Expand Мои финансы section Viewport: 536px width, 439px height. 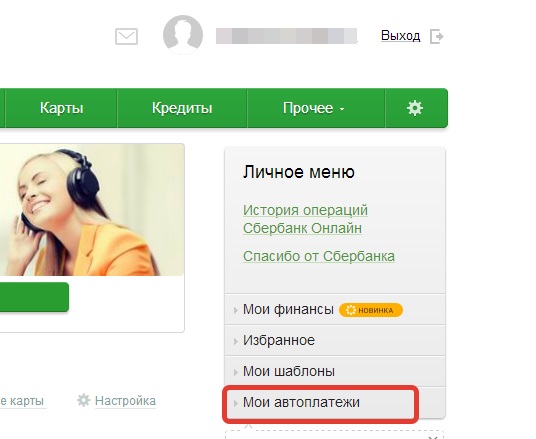pos(335,309)
